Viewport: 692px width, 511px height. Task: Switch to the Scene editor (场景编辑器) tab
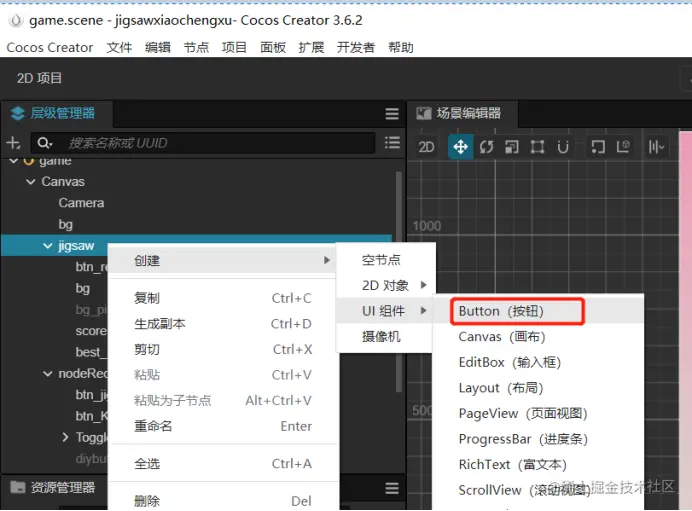pyautogui.click(x=463, y=113)
